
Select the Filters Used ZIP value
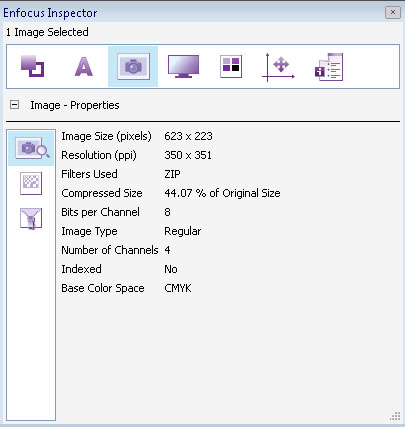coord(172,174)
